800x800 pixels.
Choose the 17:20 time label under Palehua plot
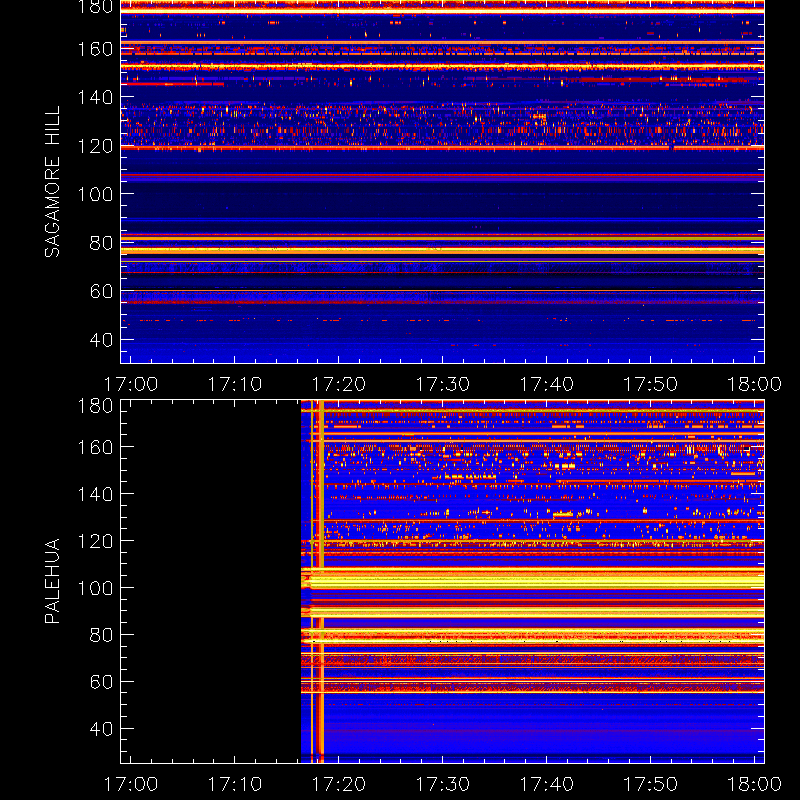pos(339,784)
